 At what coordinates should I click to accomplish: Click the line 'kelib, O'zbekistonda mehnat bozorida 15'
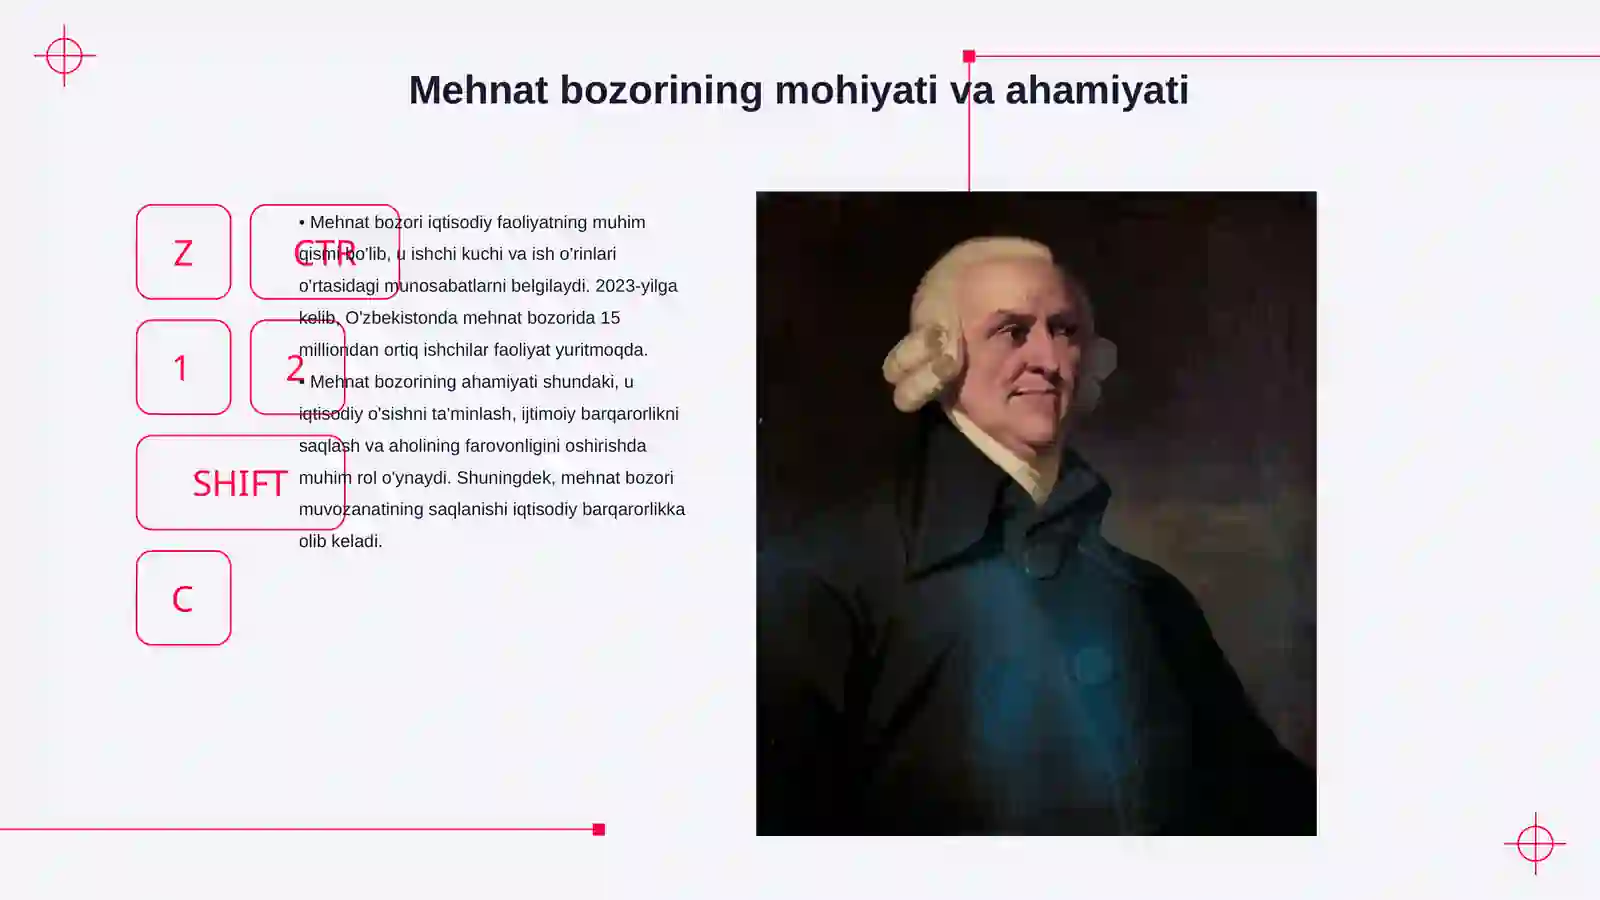pyautogui.click(x=459, y=318)
